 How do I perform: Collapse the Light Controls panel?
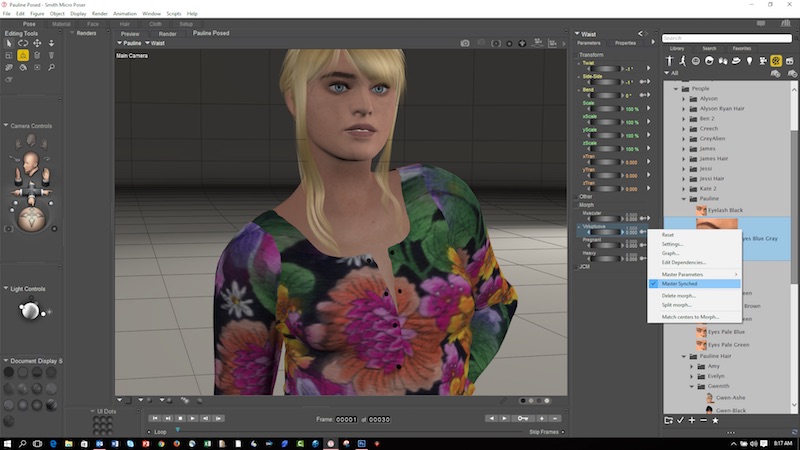pos(6,288)
